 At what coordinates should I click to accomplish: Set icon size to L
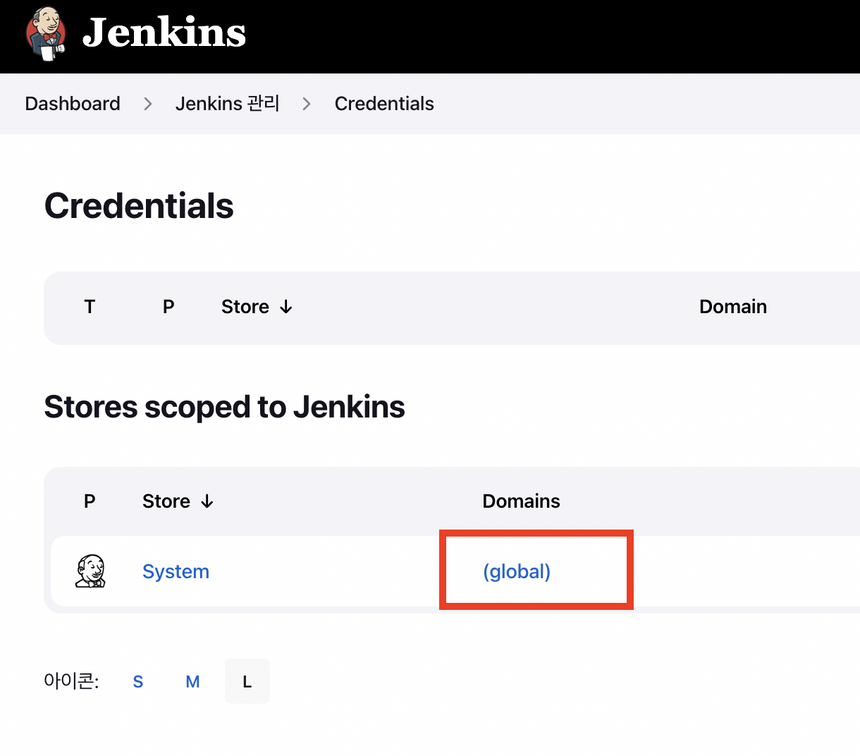247,681
